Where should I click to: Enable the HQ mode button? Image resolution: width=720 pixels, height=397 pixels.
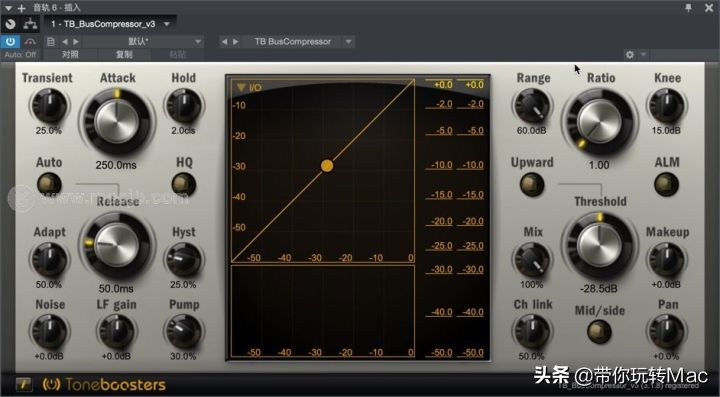pos(184,184)
